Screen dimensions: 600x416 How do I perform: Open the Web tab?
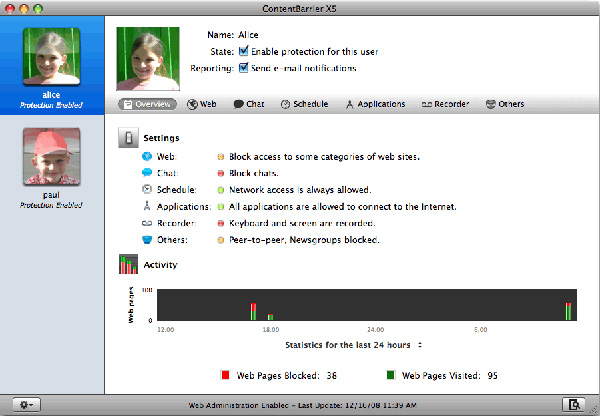click(x=202, y=104)
